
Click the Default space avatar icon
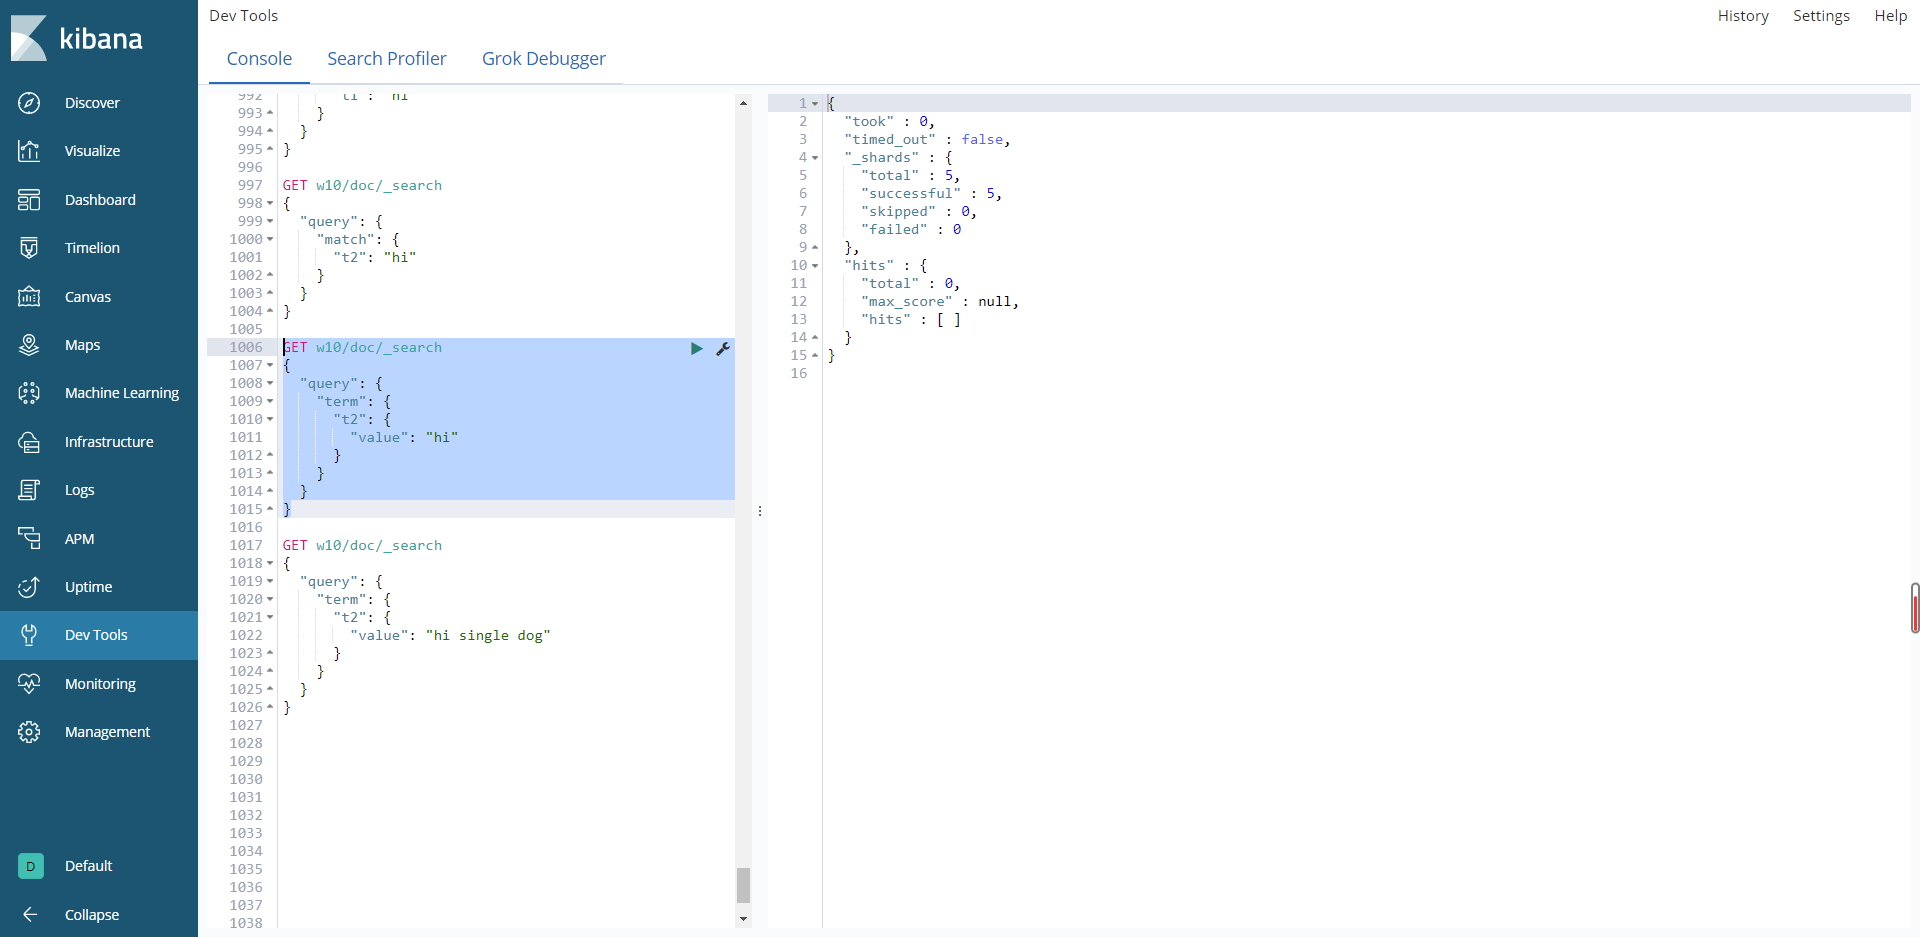pyautogui.click(x=31, y=866)
